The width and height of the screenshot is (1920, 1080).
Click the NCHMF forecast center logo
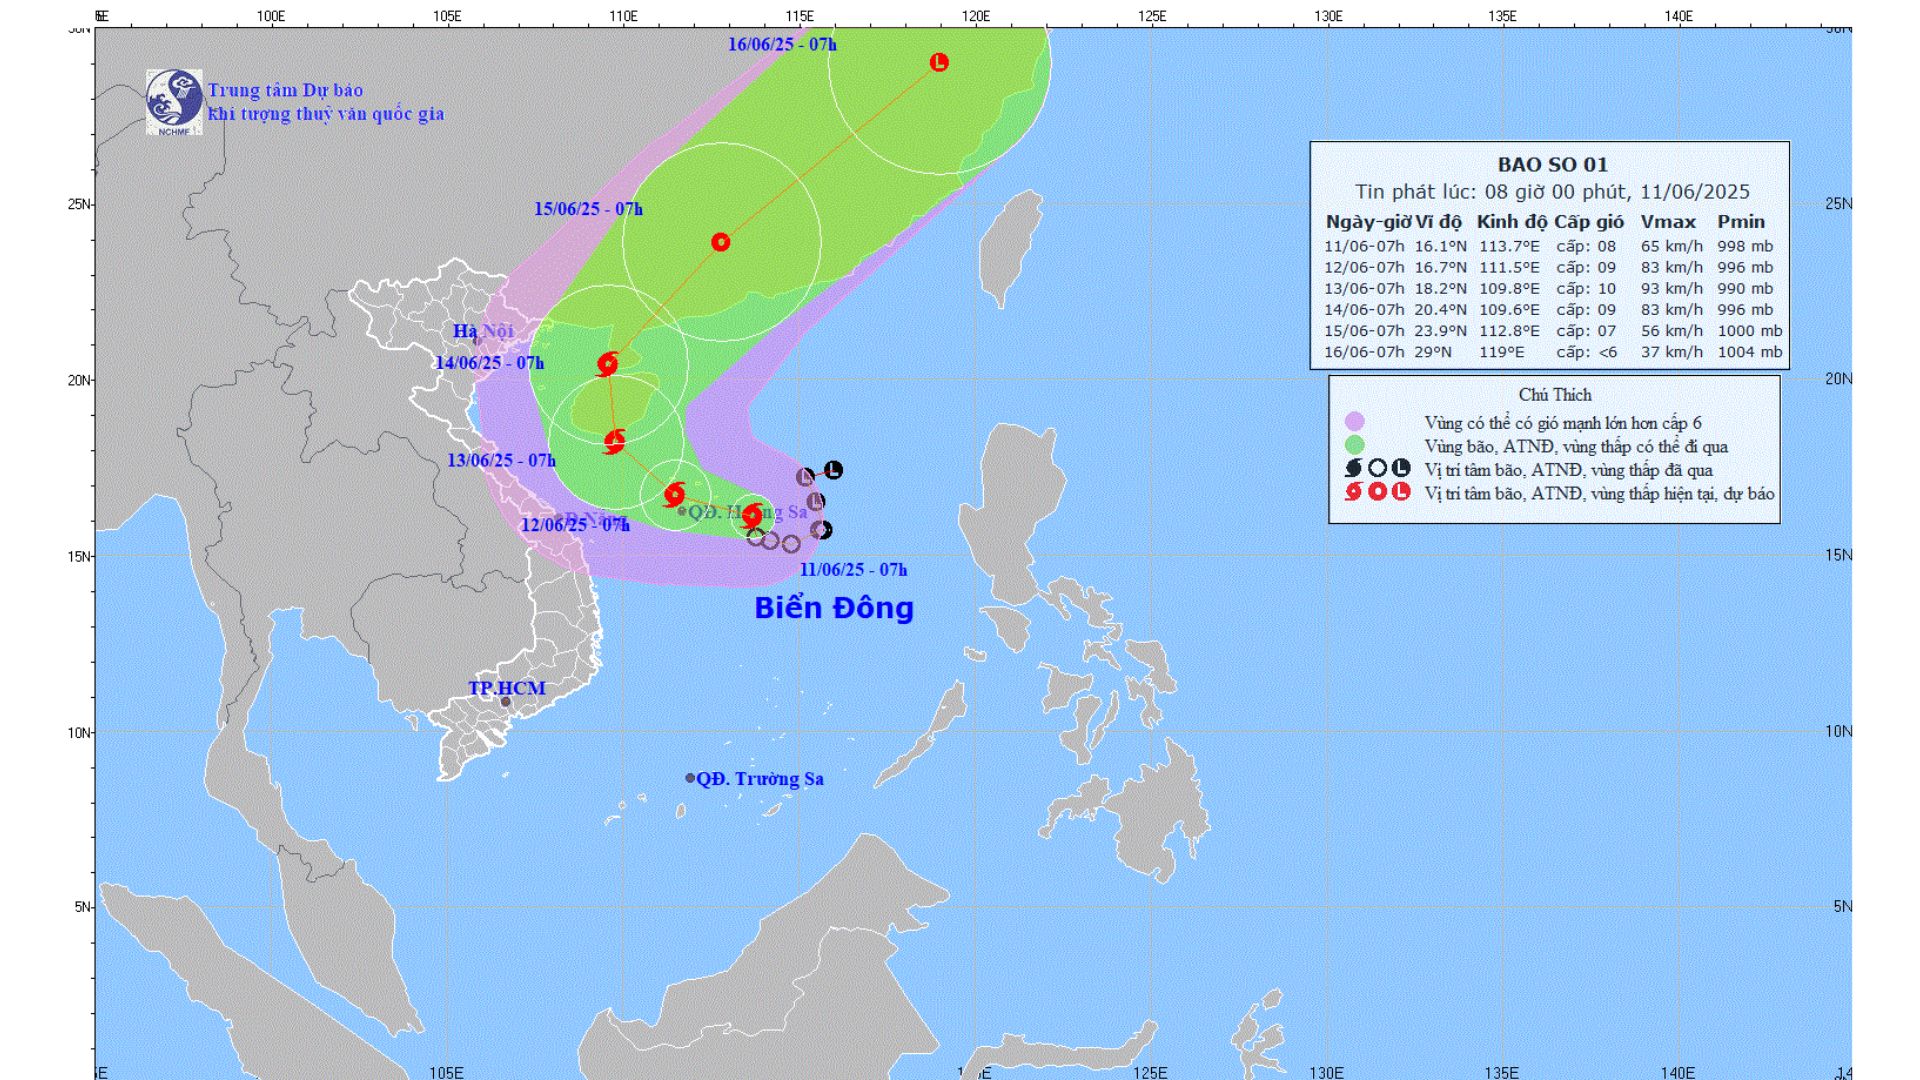click(x=174, y=101)
